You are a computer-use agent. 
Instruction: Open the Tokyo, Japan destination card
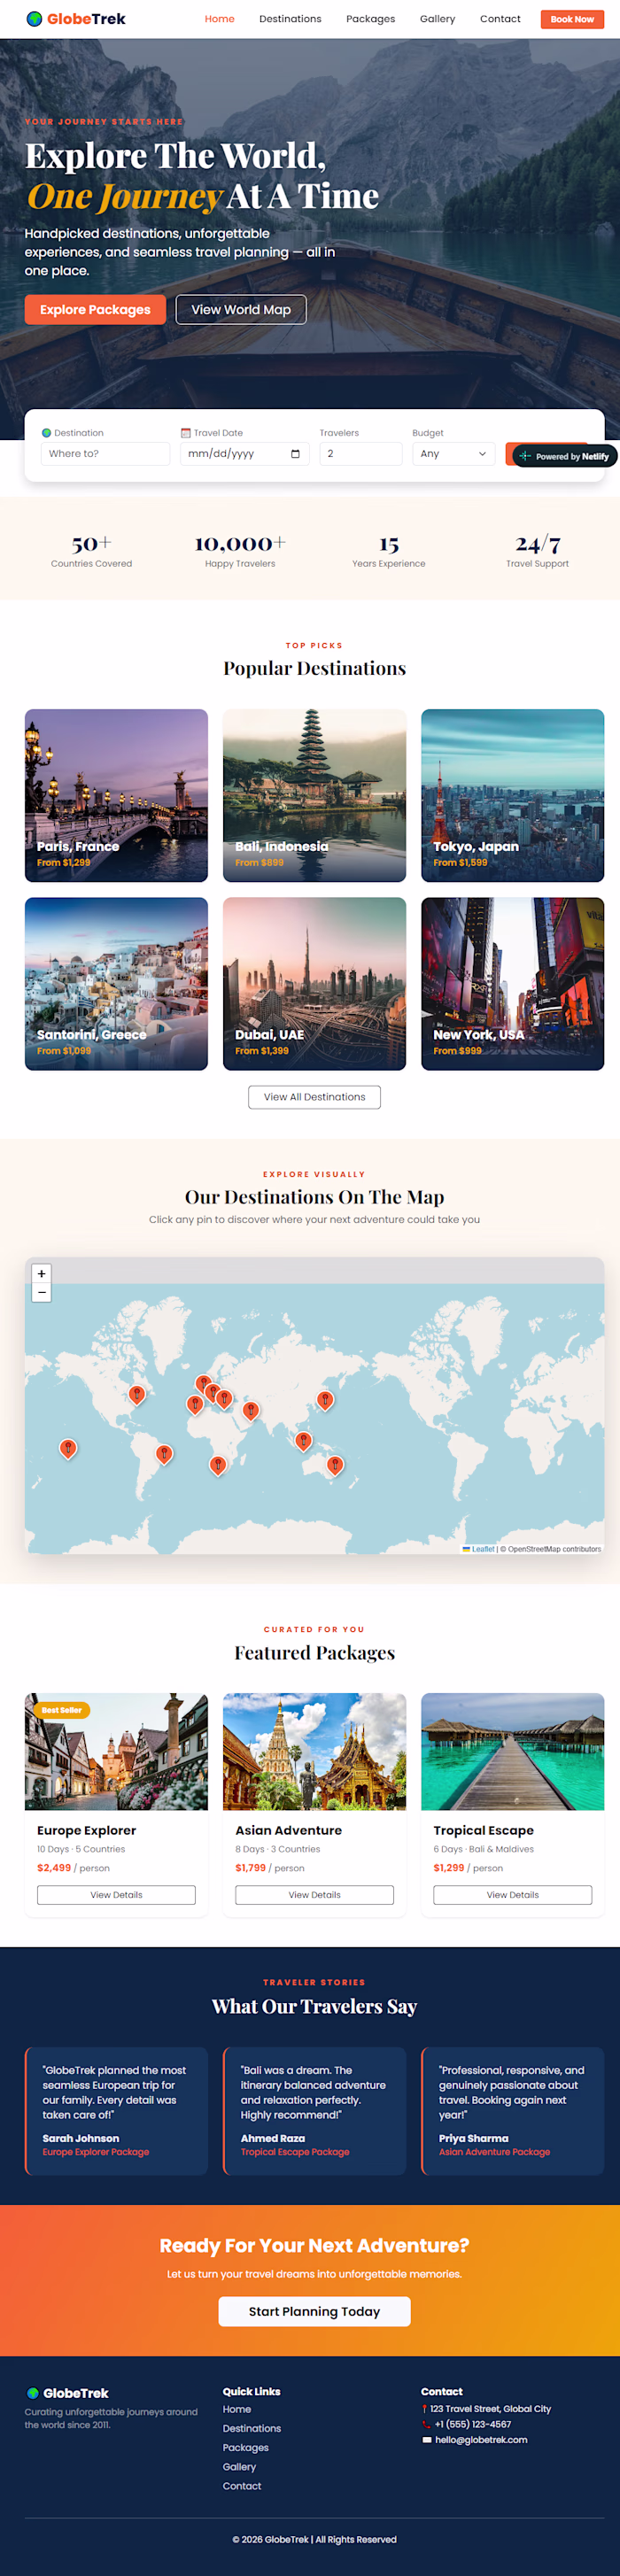click(512, 795)
